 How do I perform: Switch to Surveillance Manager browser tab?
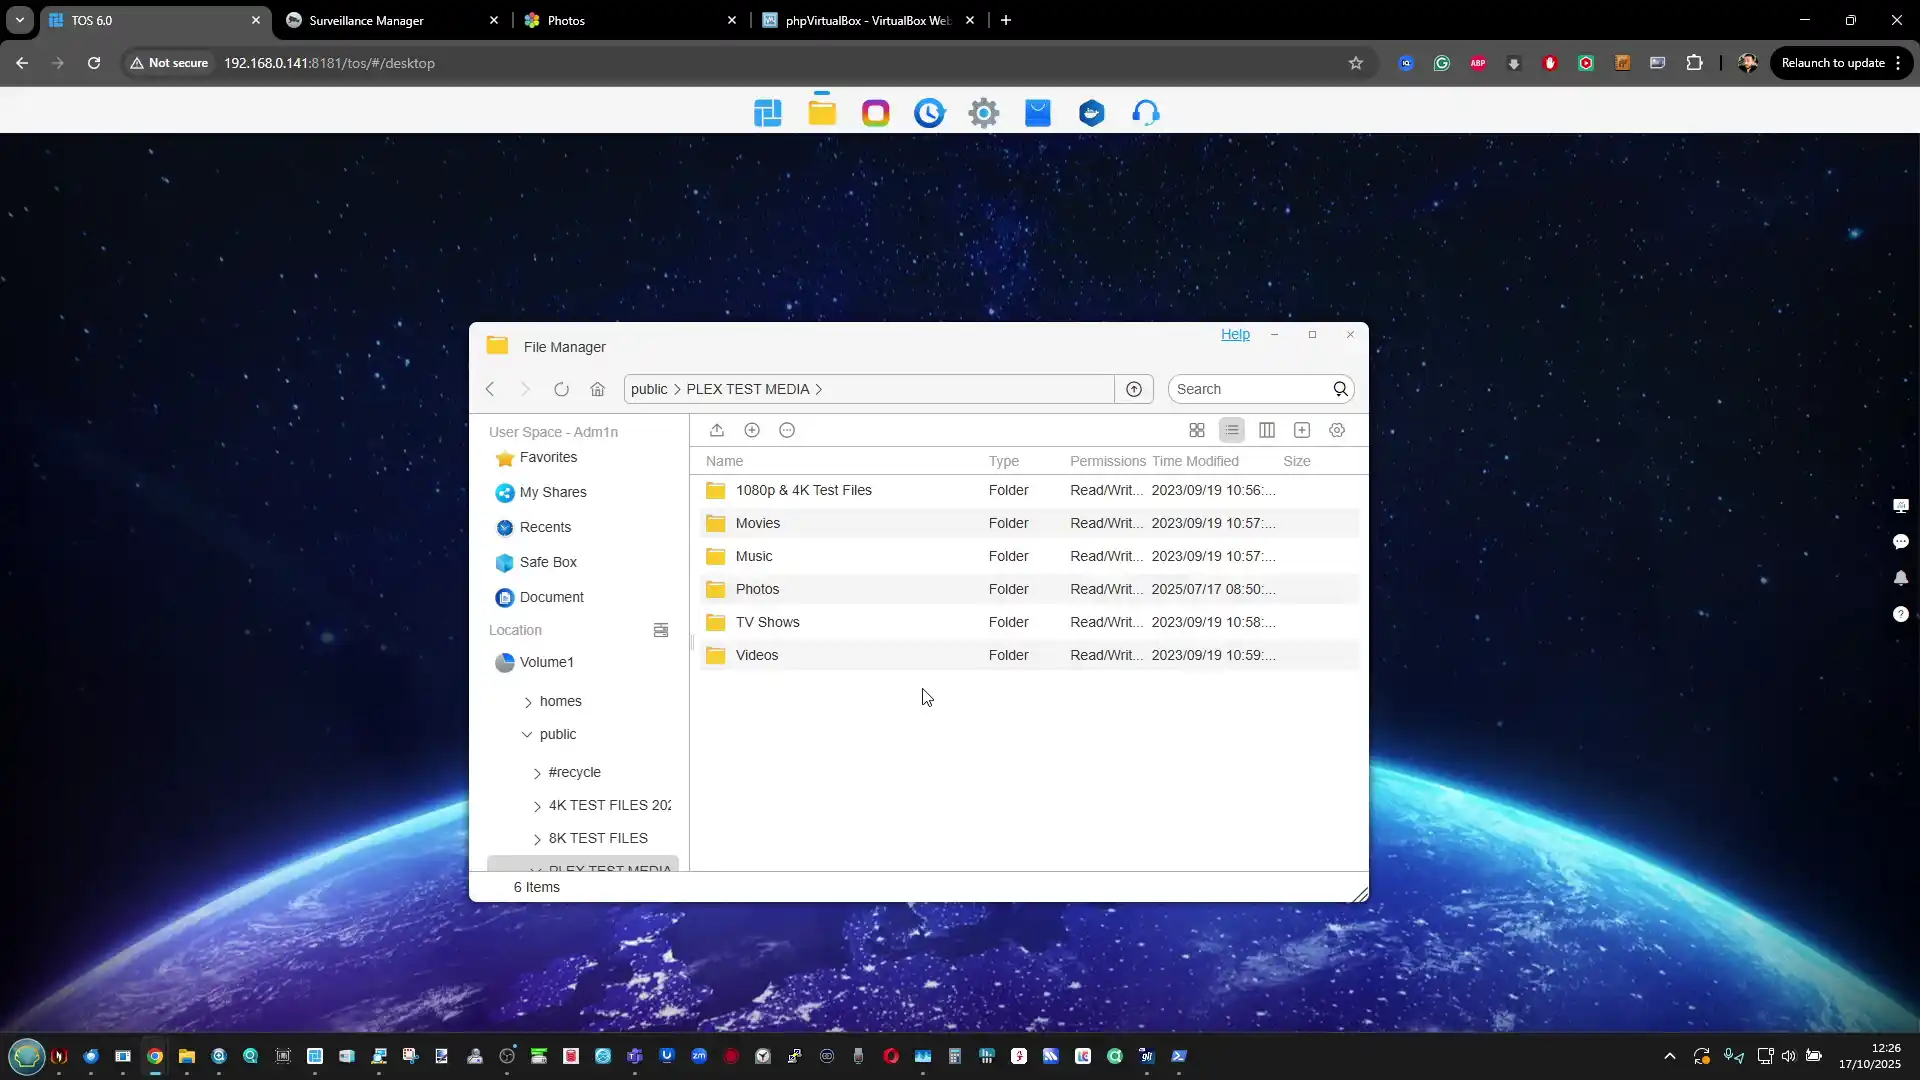tap(366, 20)
